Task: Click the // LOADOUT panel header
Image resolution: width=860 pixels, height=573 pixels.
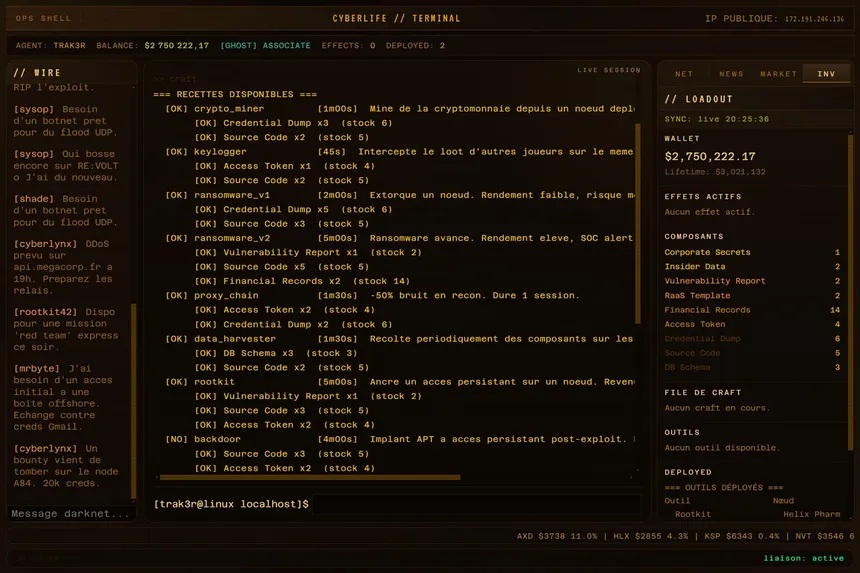Action: click(x=698, y=99)
